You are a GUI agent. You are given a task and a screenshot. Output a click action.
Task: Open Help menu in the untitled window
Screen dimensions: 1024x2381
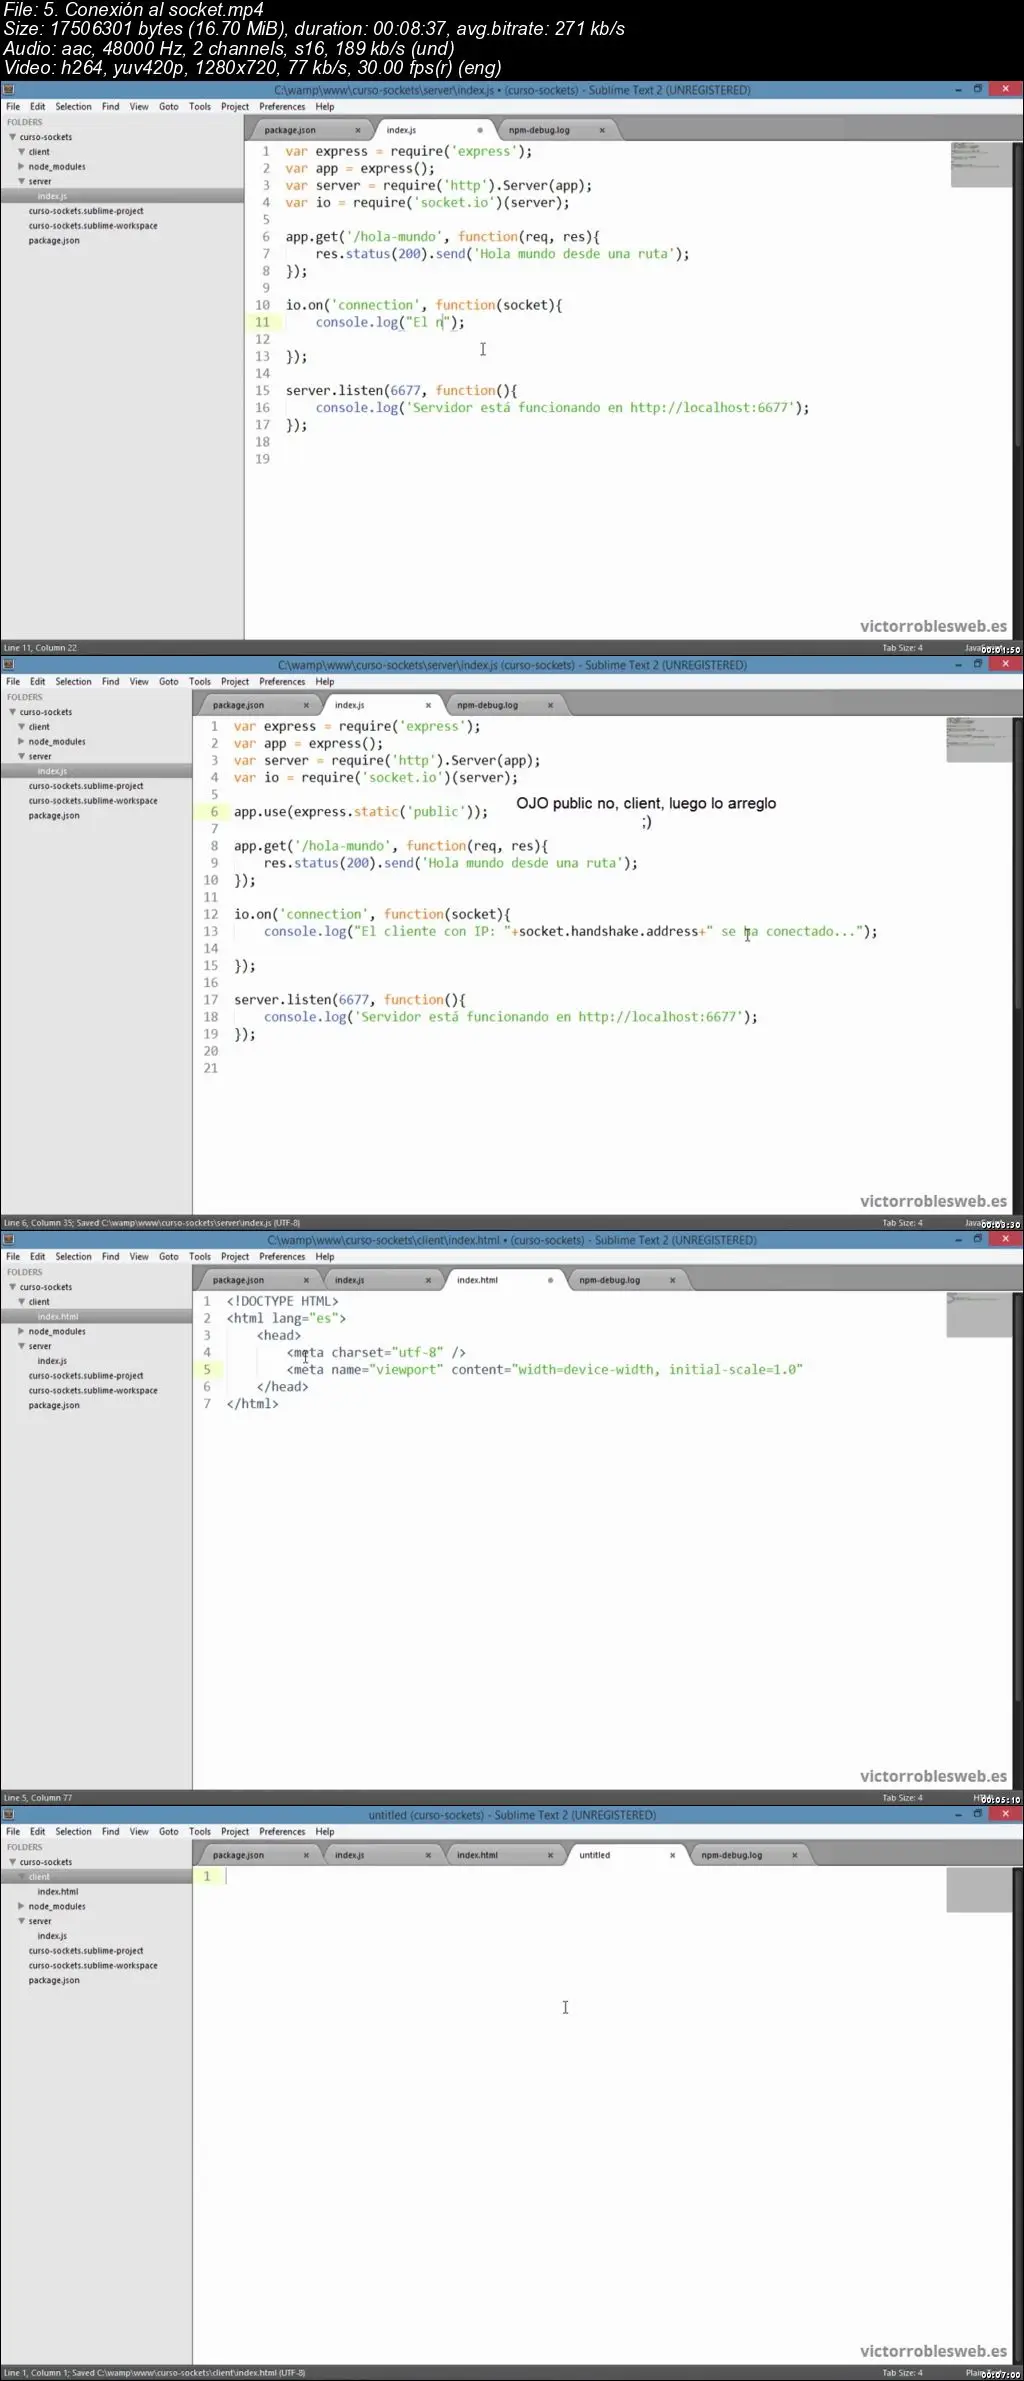(x=325, y=1832)
